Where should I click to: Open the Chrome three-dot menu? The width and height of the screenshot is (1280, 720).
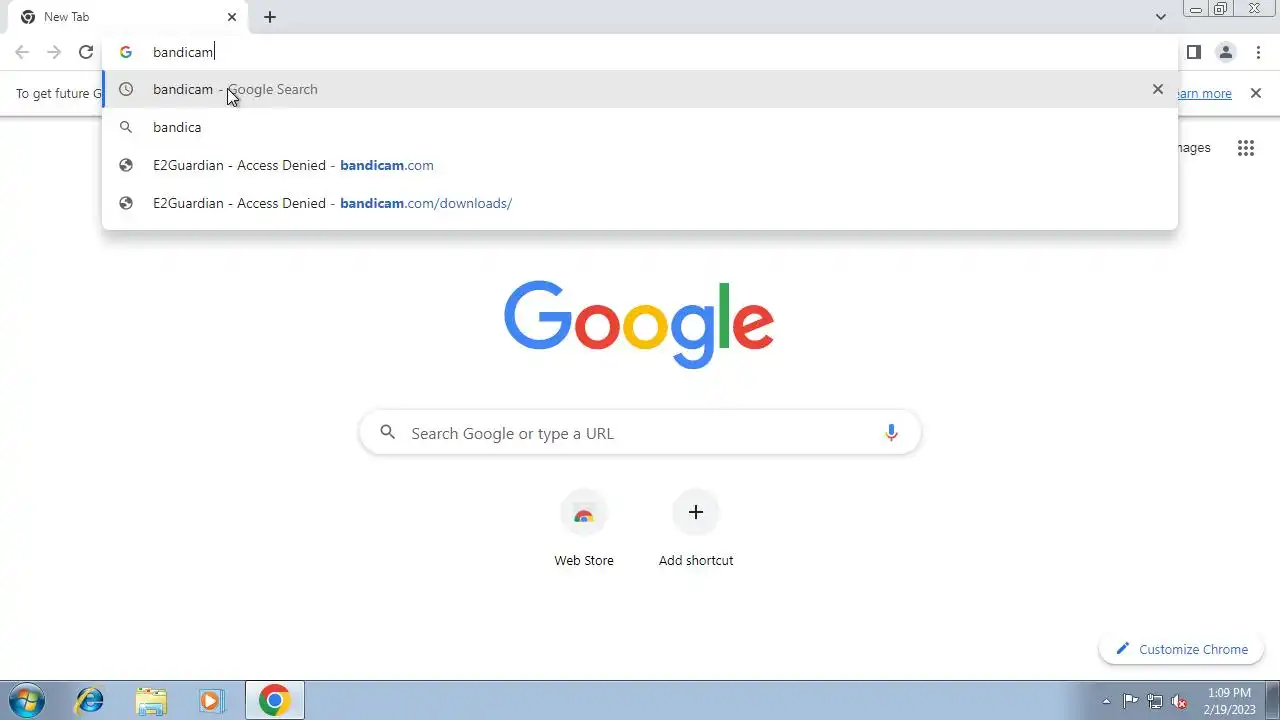(1258, 52)
